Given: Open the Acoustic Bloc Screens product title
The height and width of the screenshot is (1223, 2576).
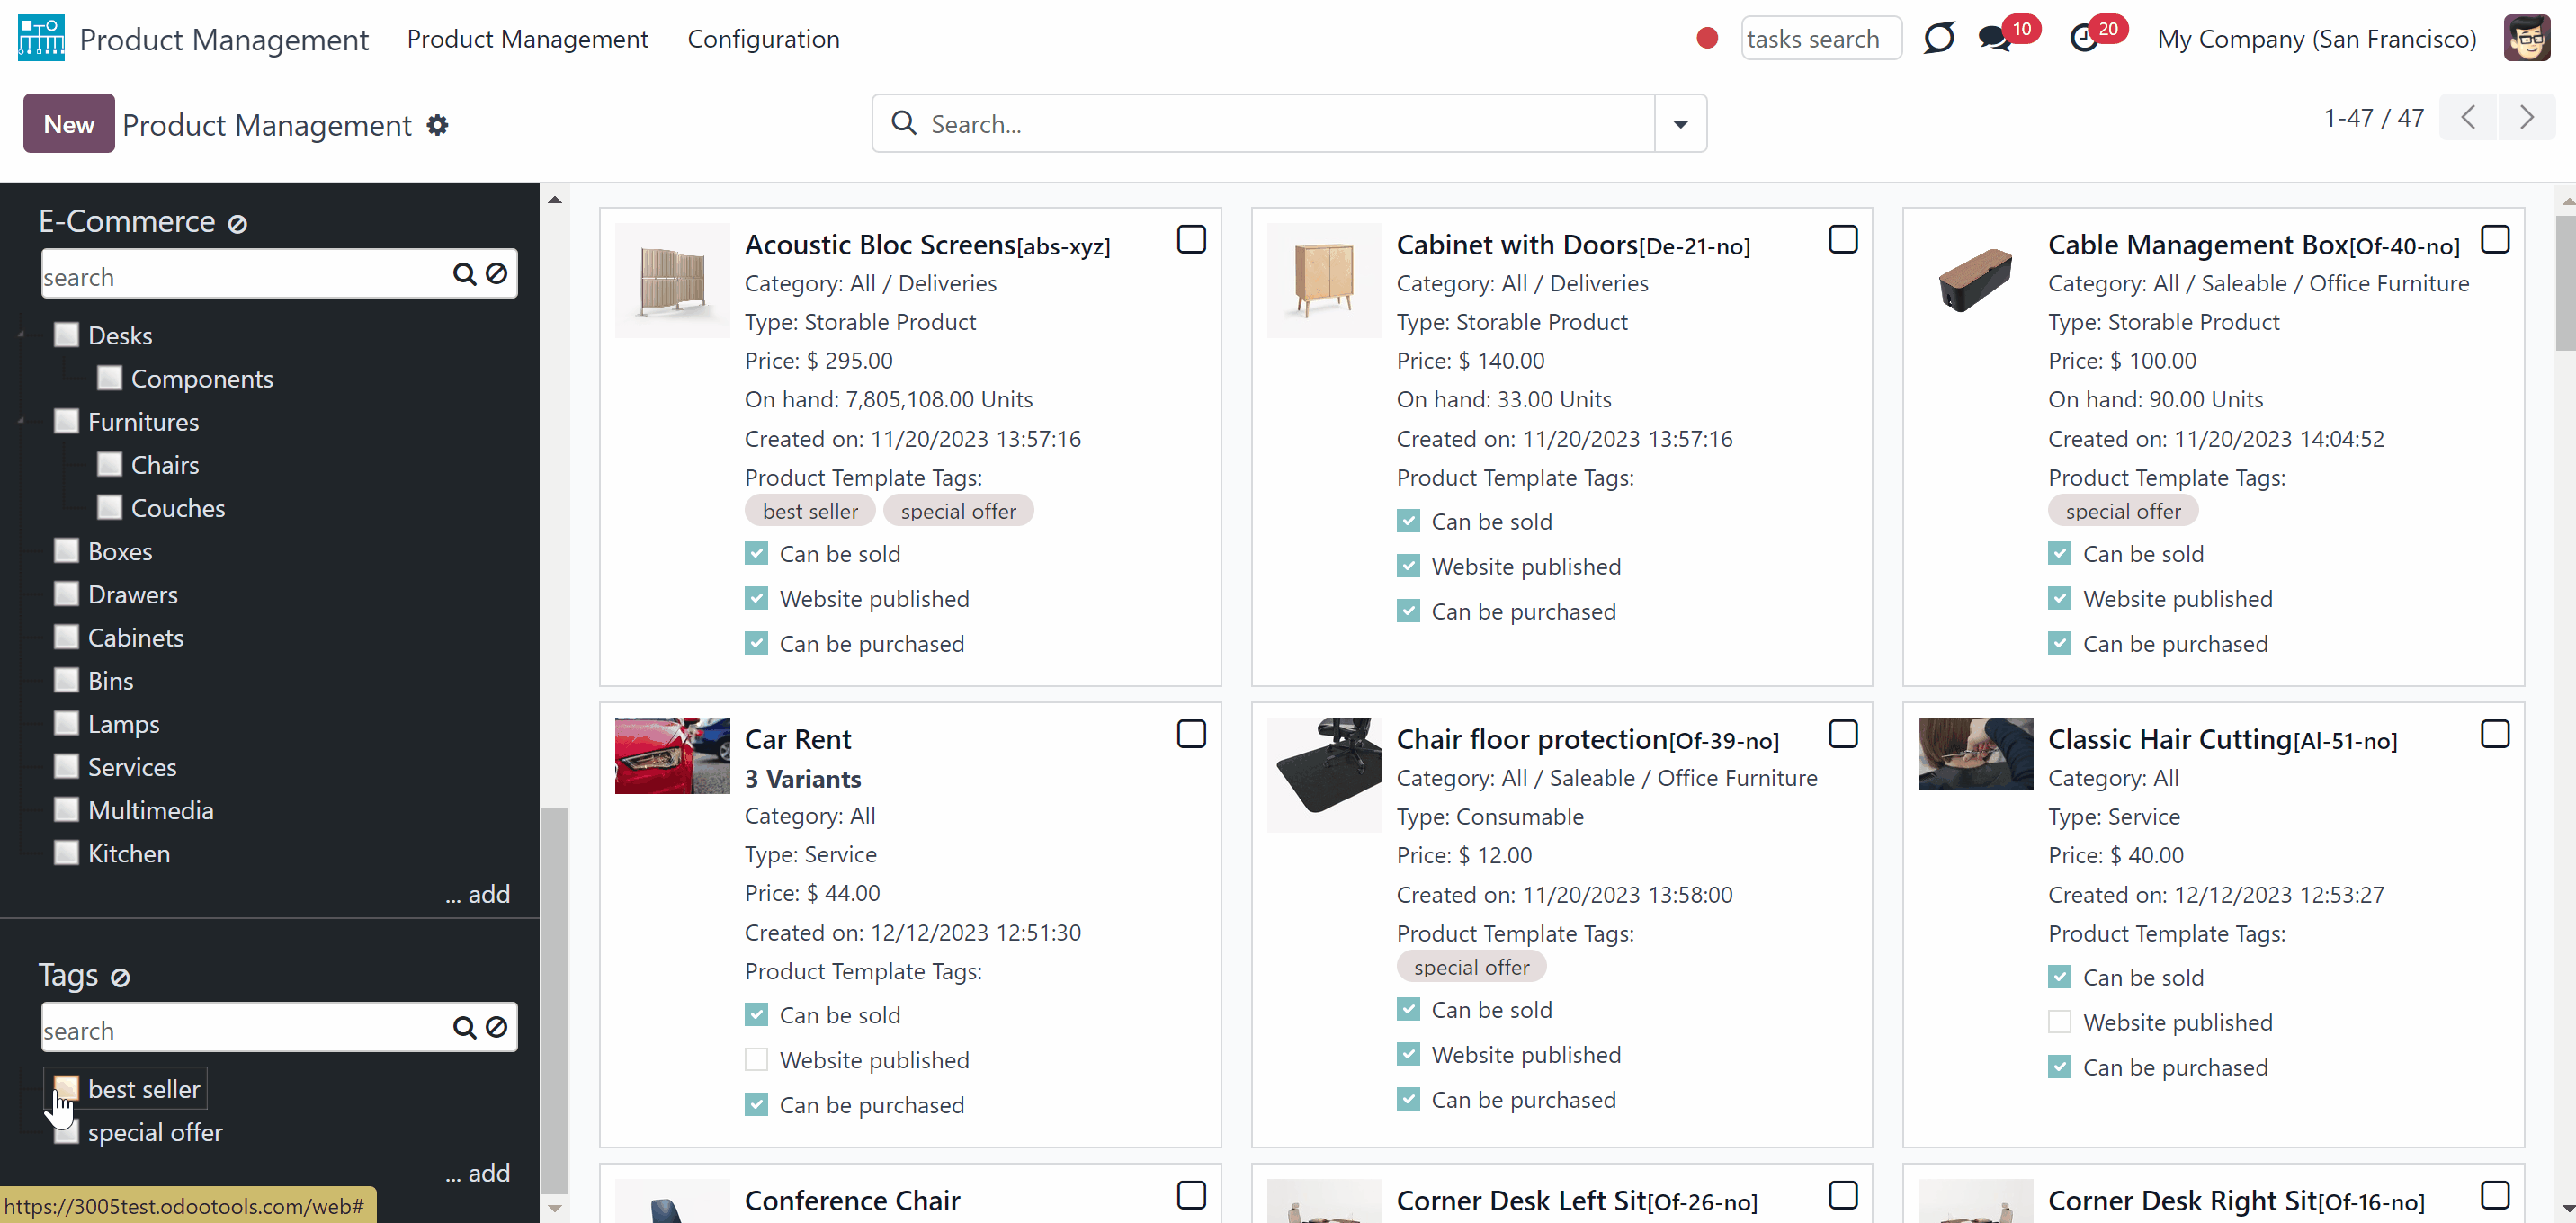Looking at the screenshot, I should pyautogui.click(x=927, y=245).
